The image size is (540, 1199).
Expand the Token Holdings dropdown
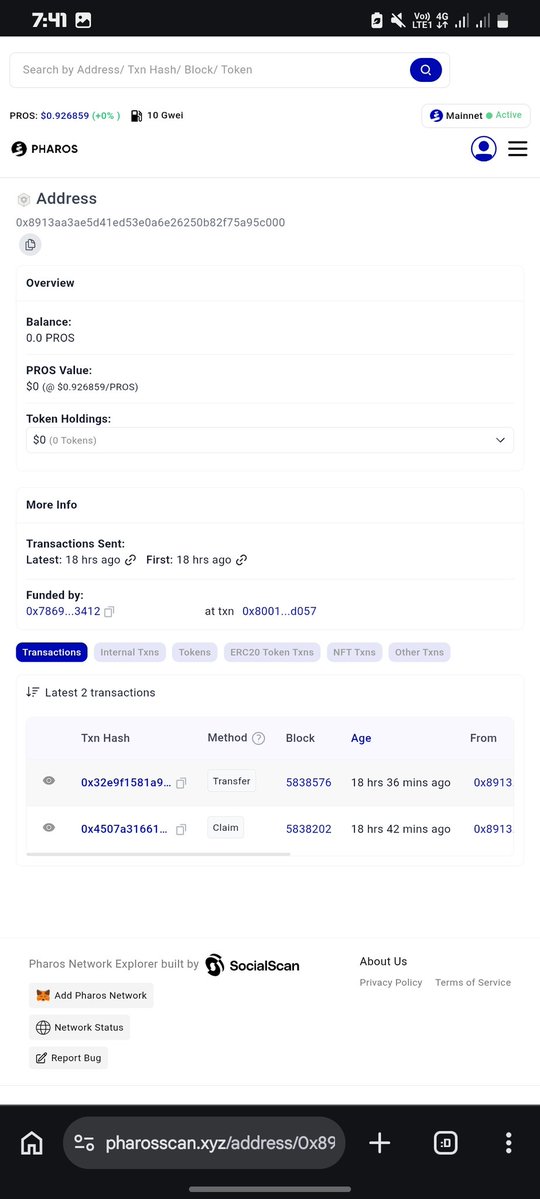[270, 440]
